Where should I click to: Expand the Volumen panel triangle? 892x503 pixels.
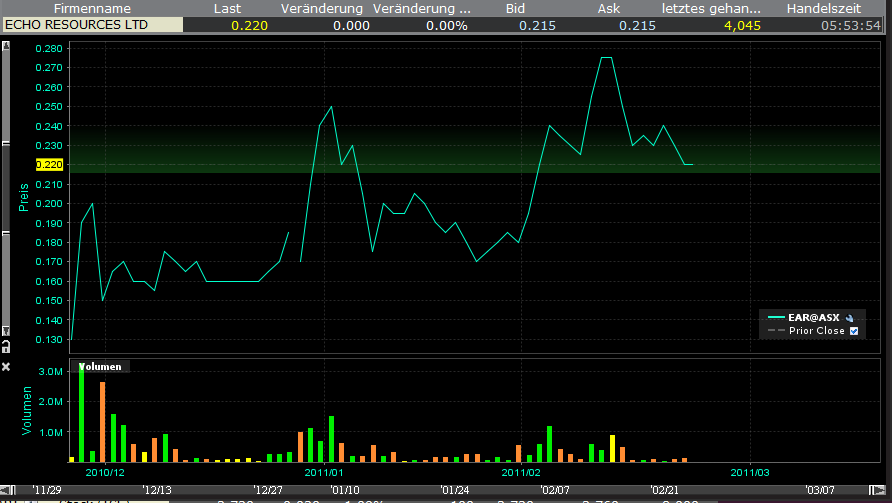pyautogui.click(x=82, y=367)
